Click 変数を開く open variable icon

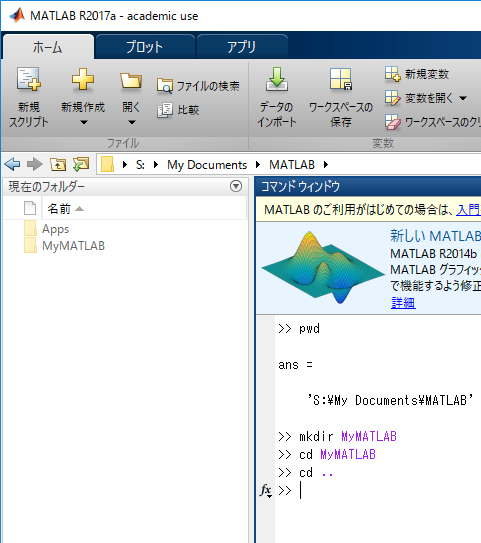tap(392, 98)
